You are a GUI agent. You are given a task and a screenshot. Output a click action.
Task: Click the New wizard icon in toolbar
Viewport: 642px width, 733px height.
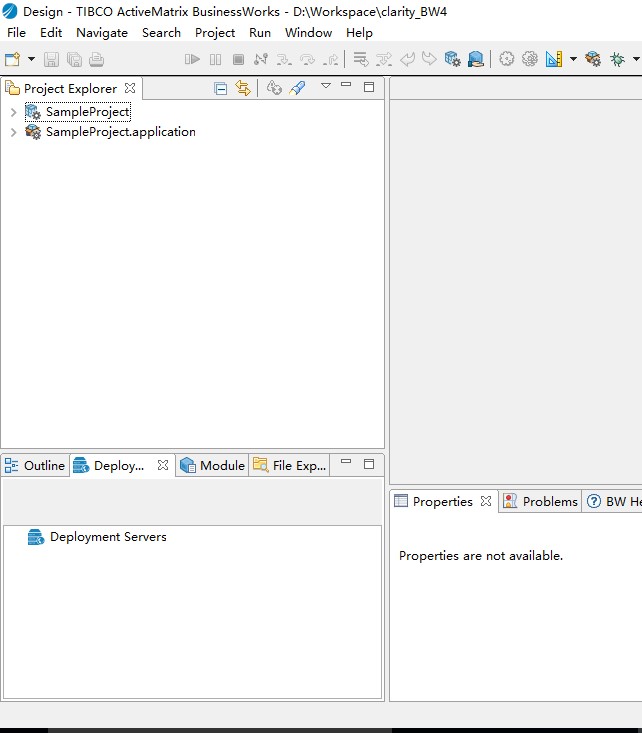[x=13, y=59]
